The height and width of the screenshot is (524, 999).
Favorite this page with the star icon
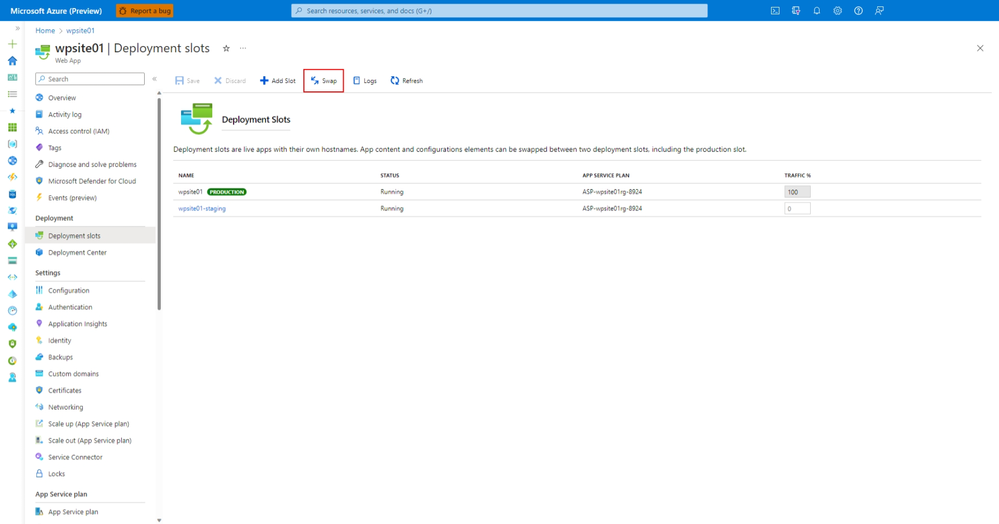tap(226, 48)
